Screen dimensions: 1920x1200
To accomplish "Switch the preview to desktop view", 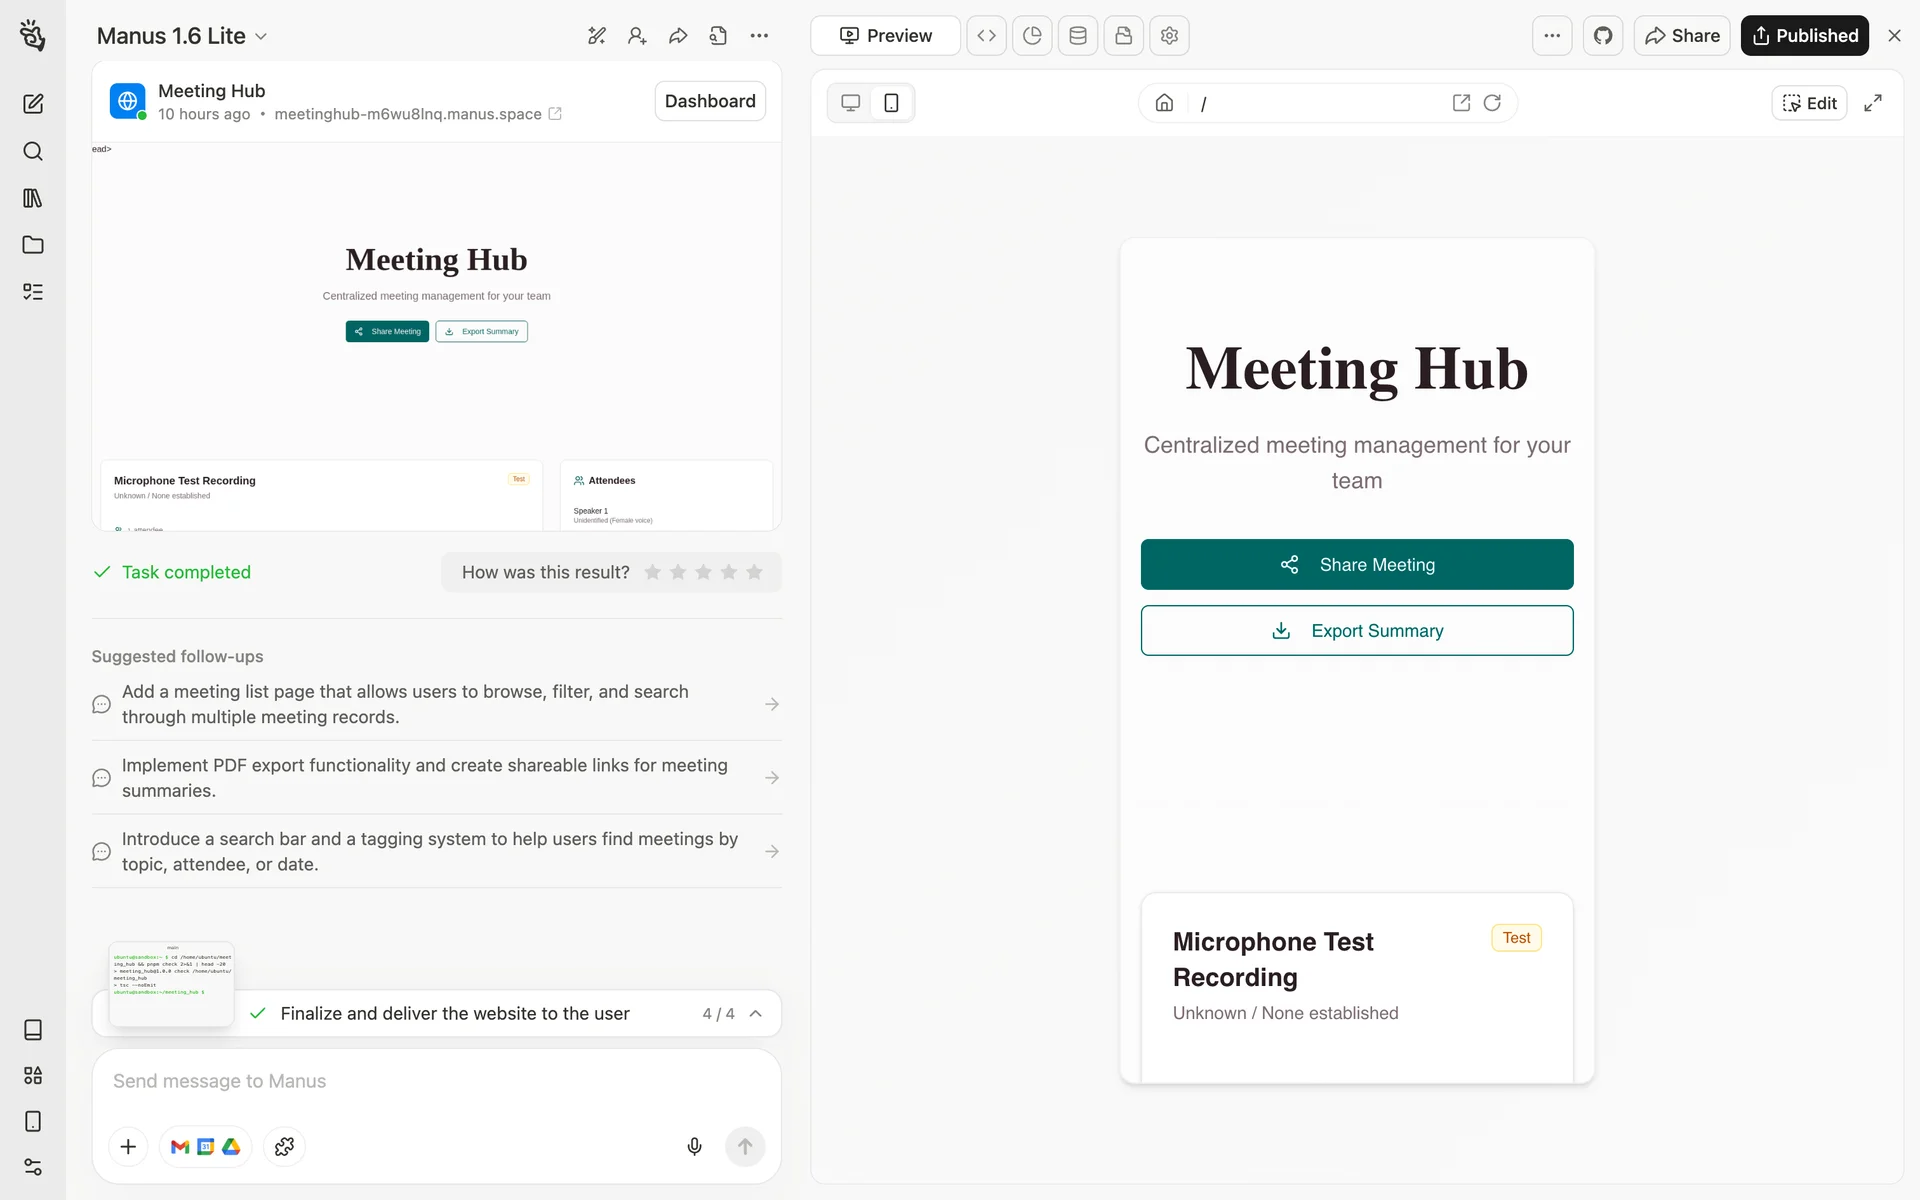I will coord(851,103).
